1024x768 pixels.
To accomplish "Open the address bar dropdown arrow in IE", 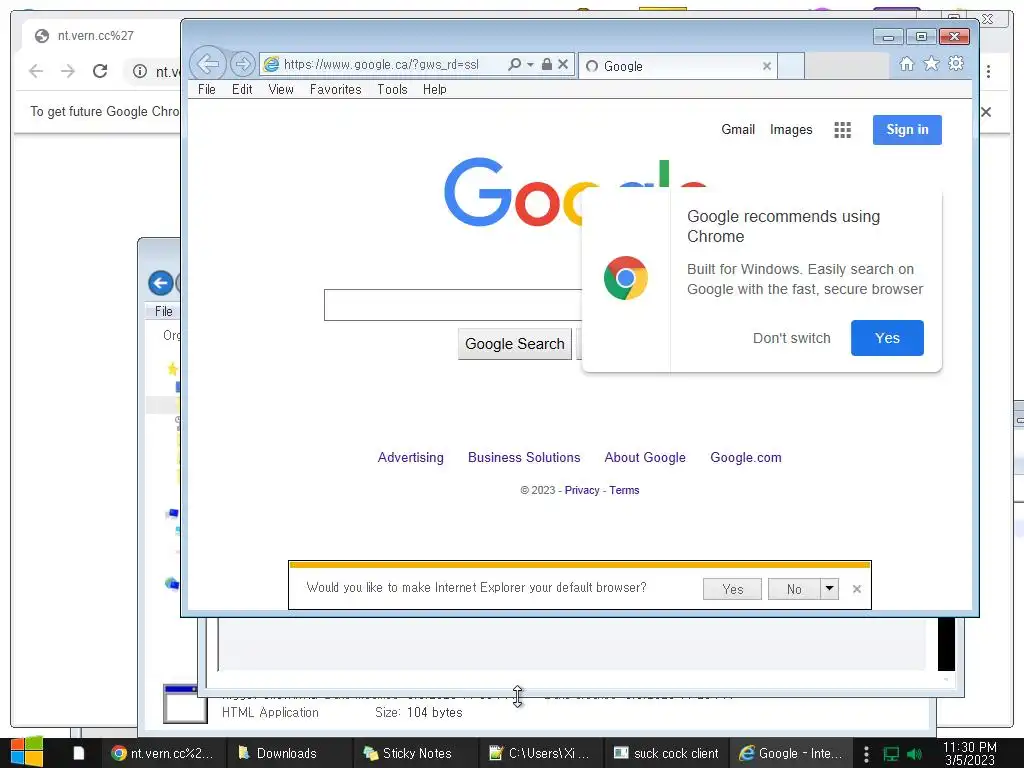I will click(x=530, y=64).
